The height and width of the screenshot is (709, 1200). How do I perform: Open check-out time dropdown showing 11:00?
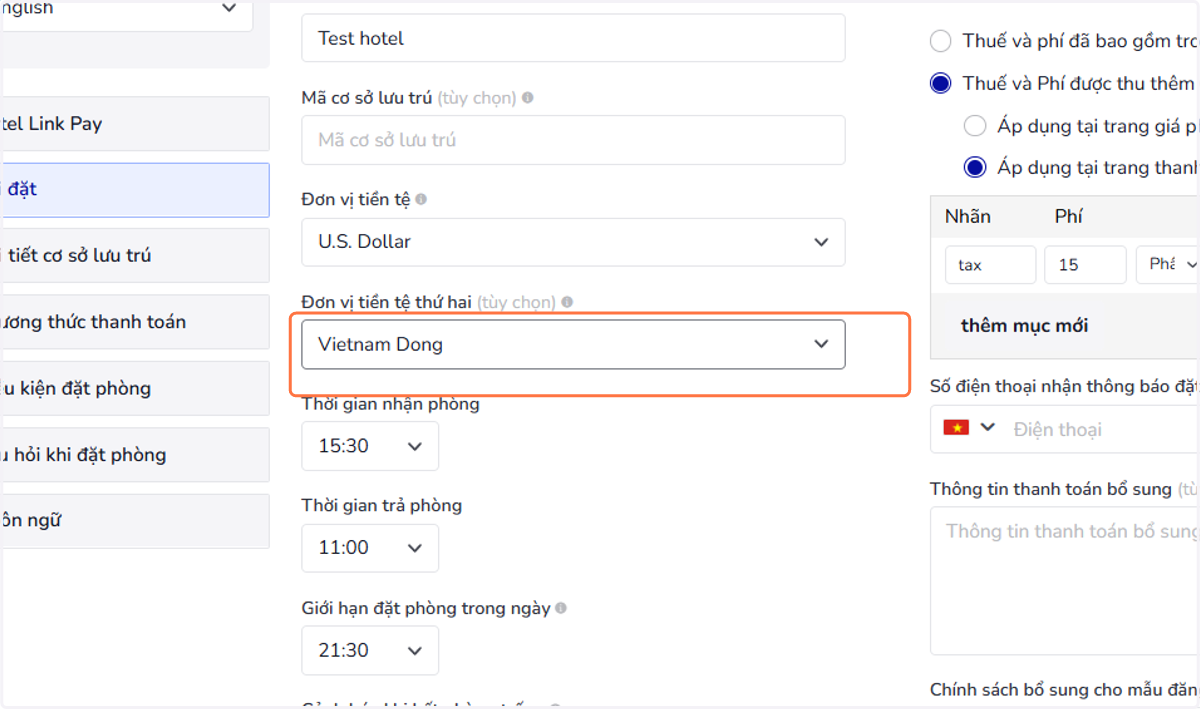point(370,548)
